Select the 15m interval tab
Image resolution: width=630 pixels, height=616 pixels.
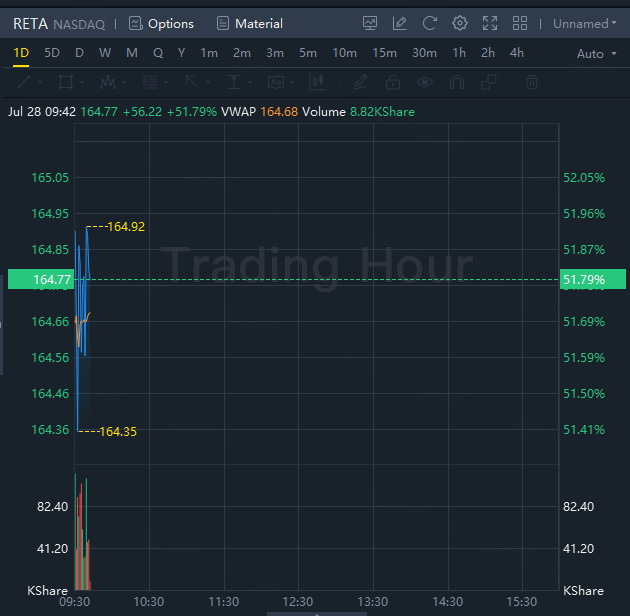tap(384, 53)
